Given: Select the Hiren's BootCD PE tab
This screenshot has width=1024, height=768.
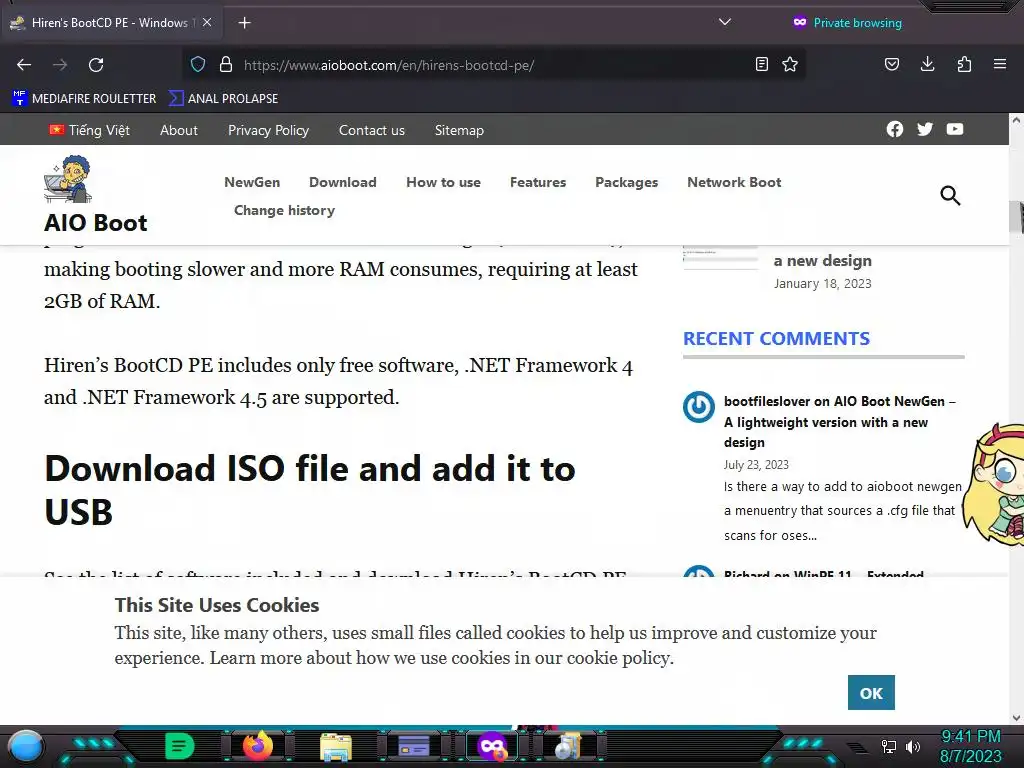Looking at the screenshot, I should pos(111,23).
